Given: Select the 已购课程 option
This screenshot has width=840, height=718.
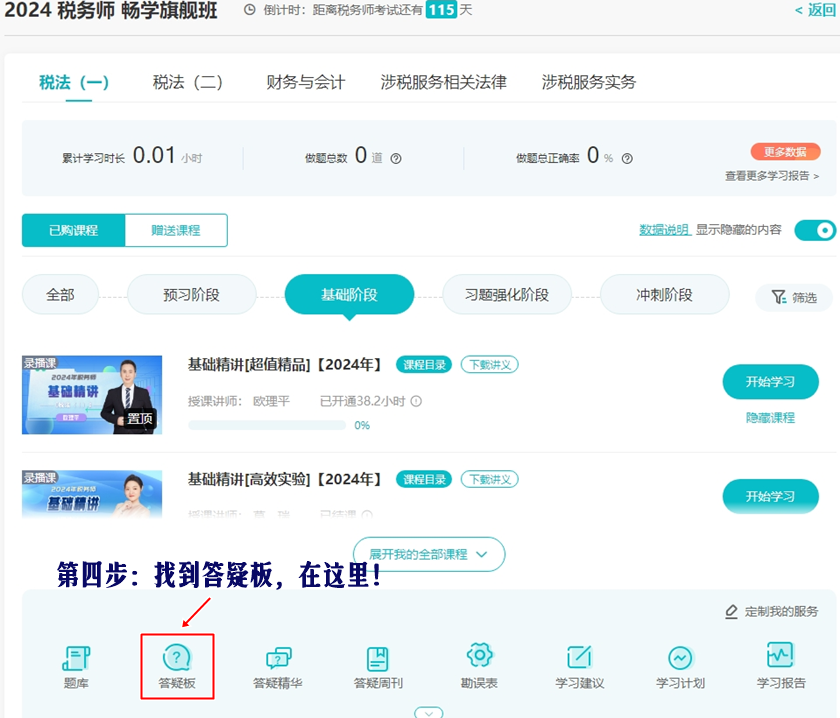Looking at the screenshot, I should pyautogui.click(x=74, y=230).
